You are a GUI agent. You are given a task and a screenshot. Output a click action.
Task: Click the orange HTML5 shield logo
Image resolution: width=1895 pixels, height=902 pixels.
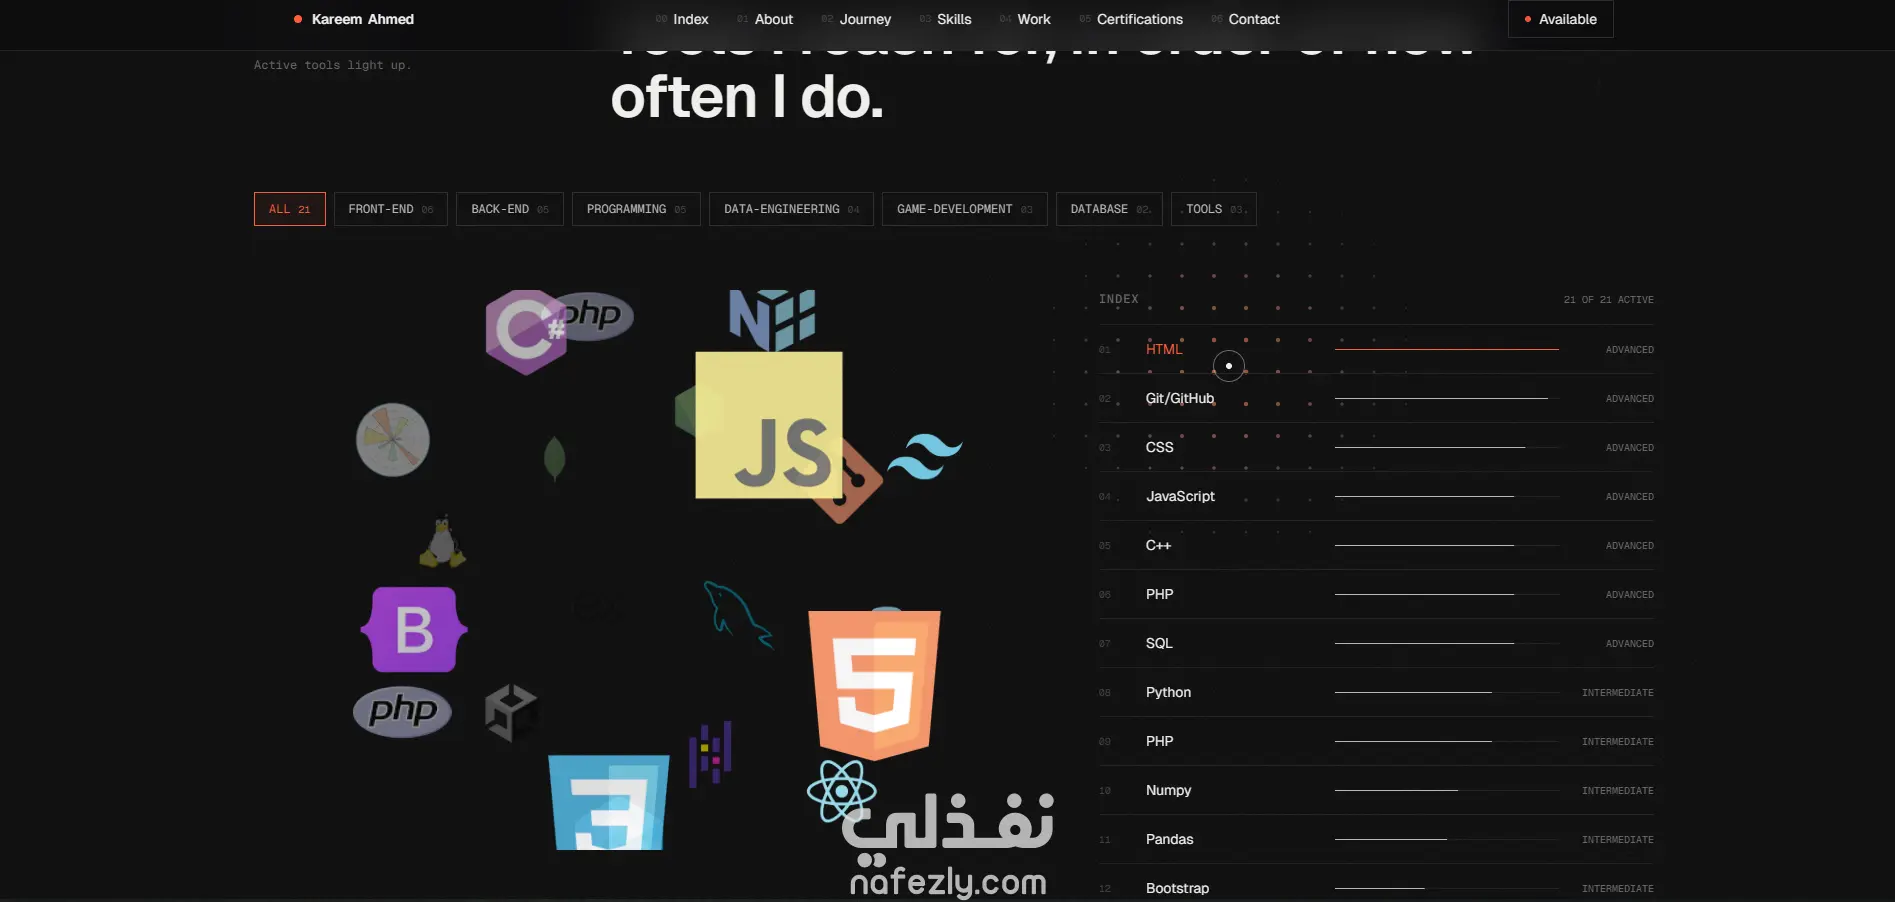pyautogui.click(x=874, y=684)
